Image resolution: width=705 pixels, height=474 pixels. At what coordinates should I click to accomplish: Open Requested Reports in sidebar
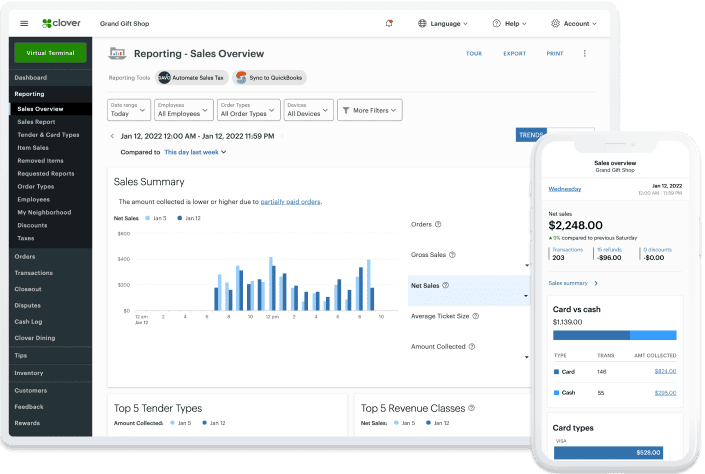pos(50,174)
